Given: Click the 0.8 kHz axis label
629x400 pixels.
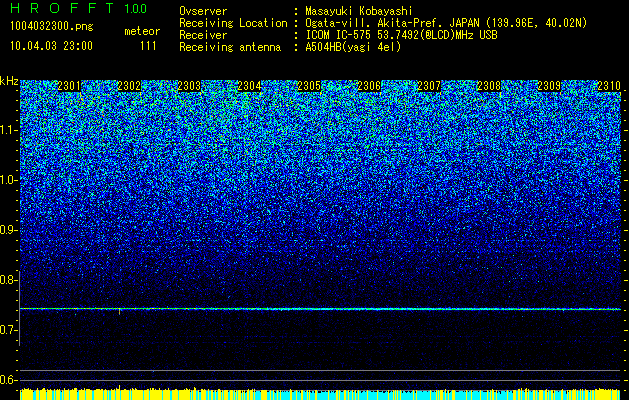Looking at the screenshot, I should coord(9,280).
